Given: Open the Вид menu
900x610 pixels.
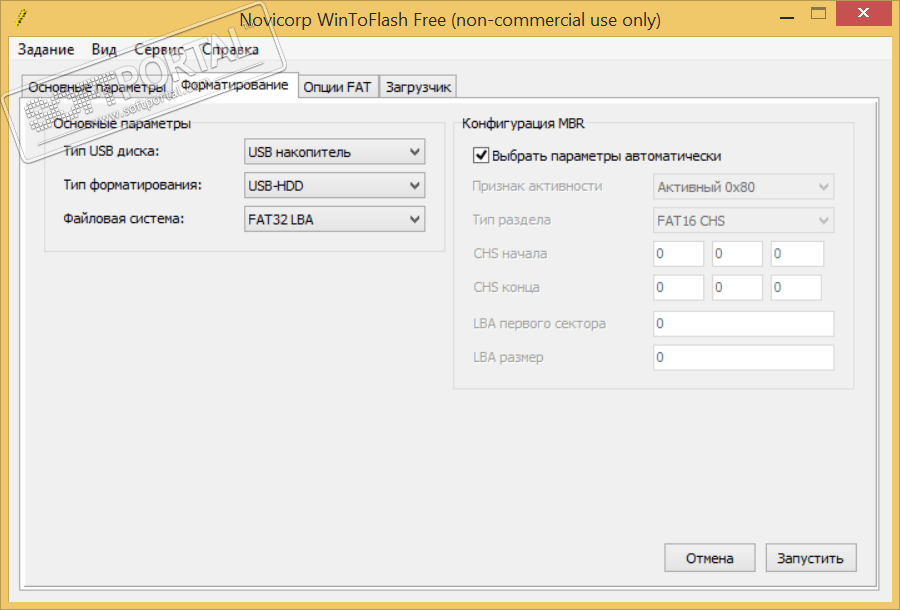Looking at the screenshot, I should coord(104,49).
